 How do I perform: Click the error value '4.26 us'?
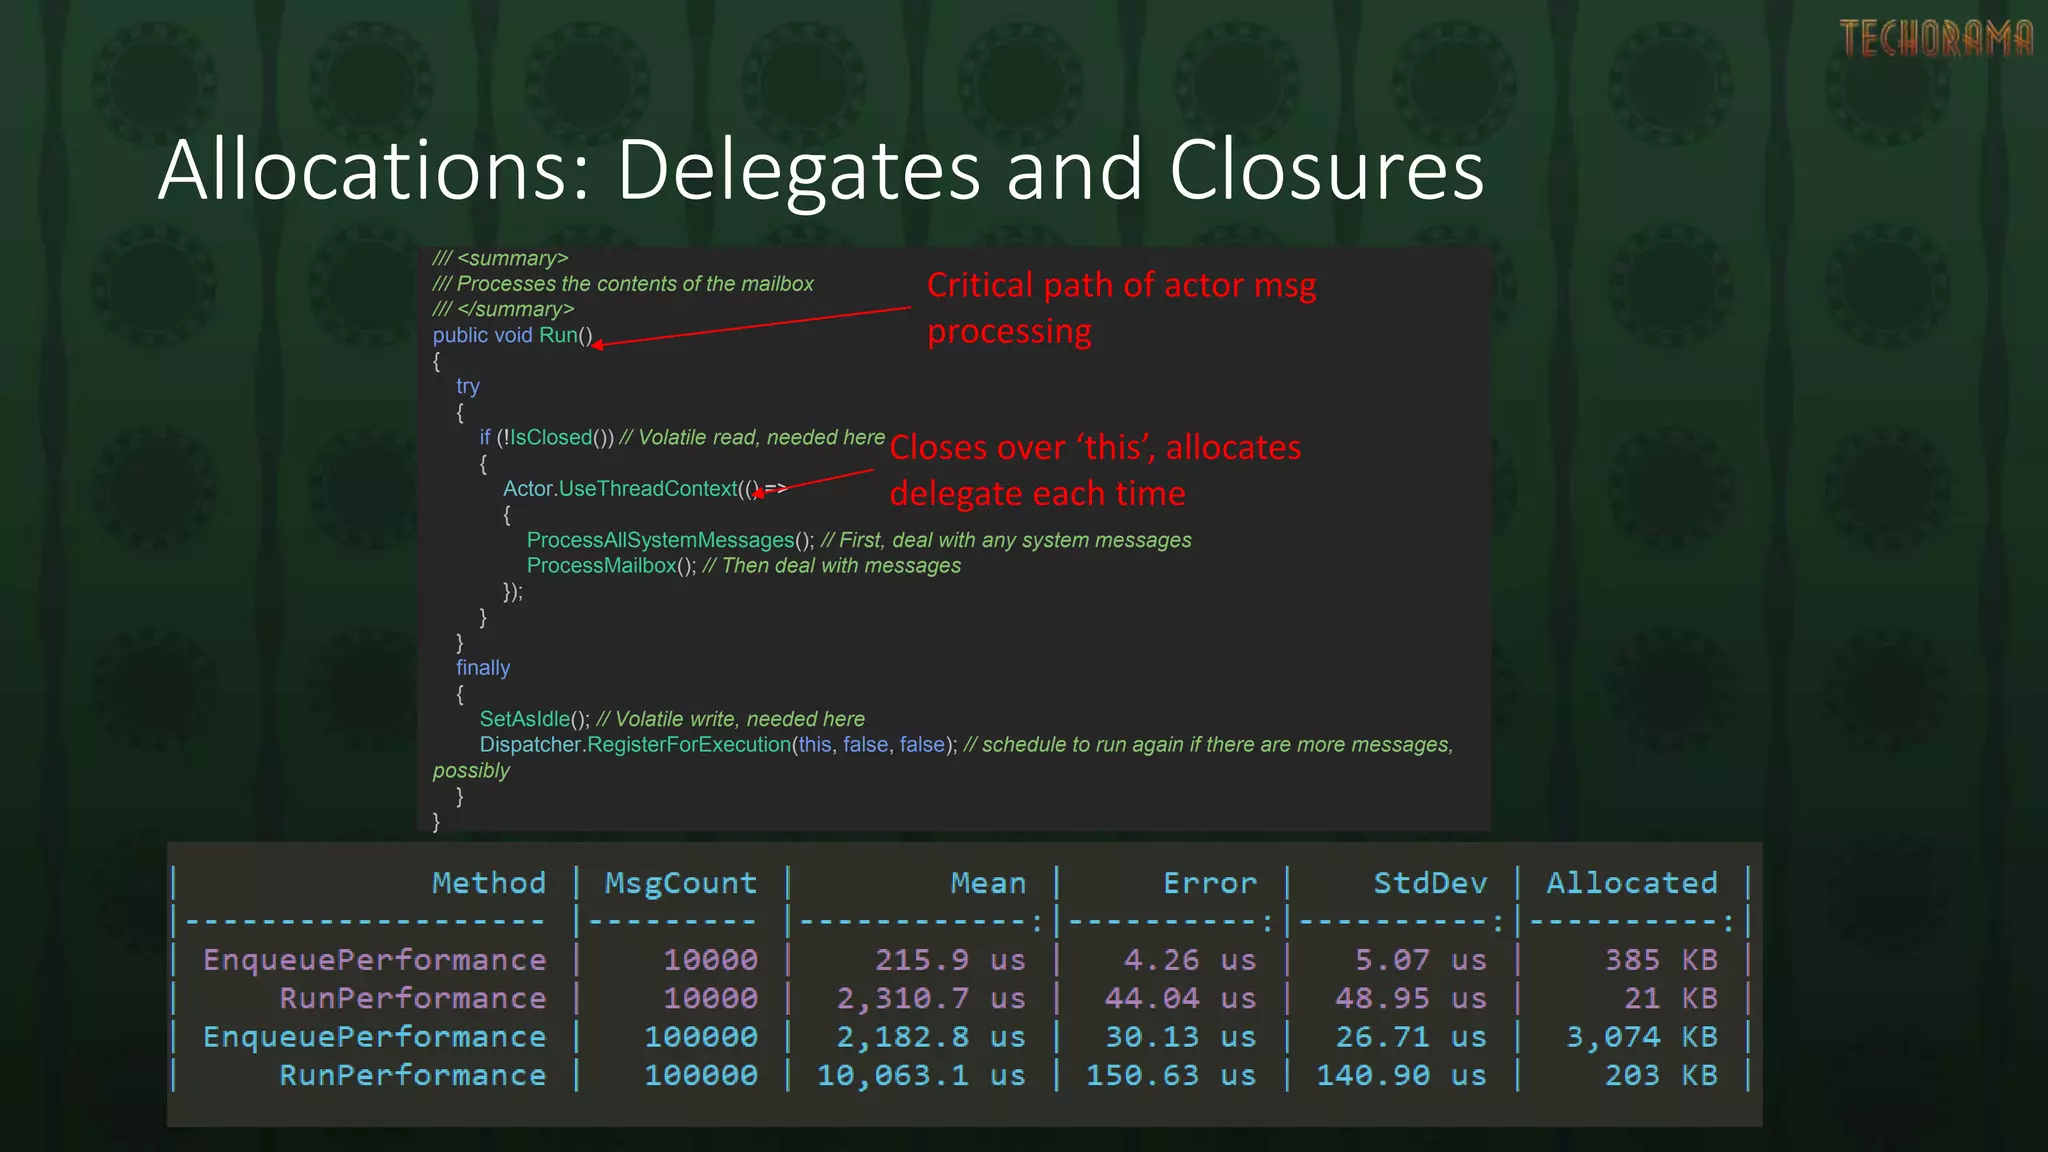click(1191, 961)
